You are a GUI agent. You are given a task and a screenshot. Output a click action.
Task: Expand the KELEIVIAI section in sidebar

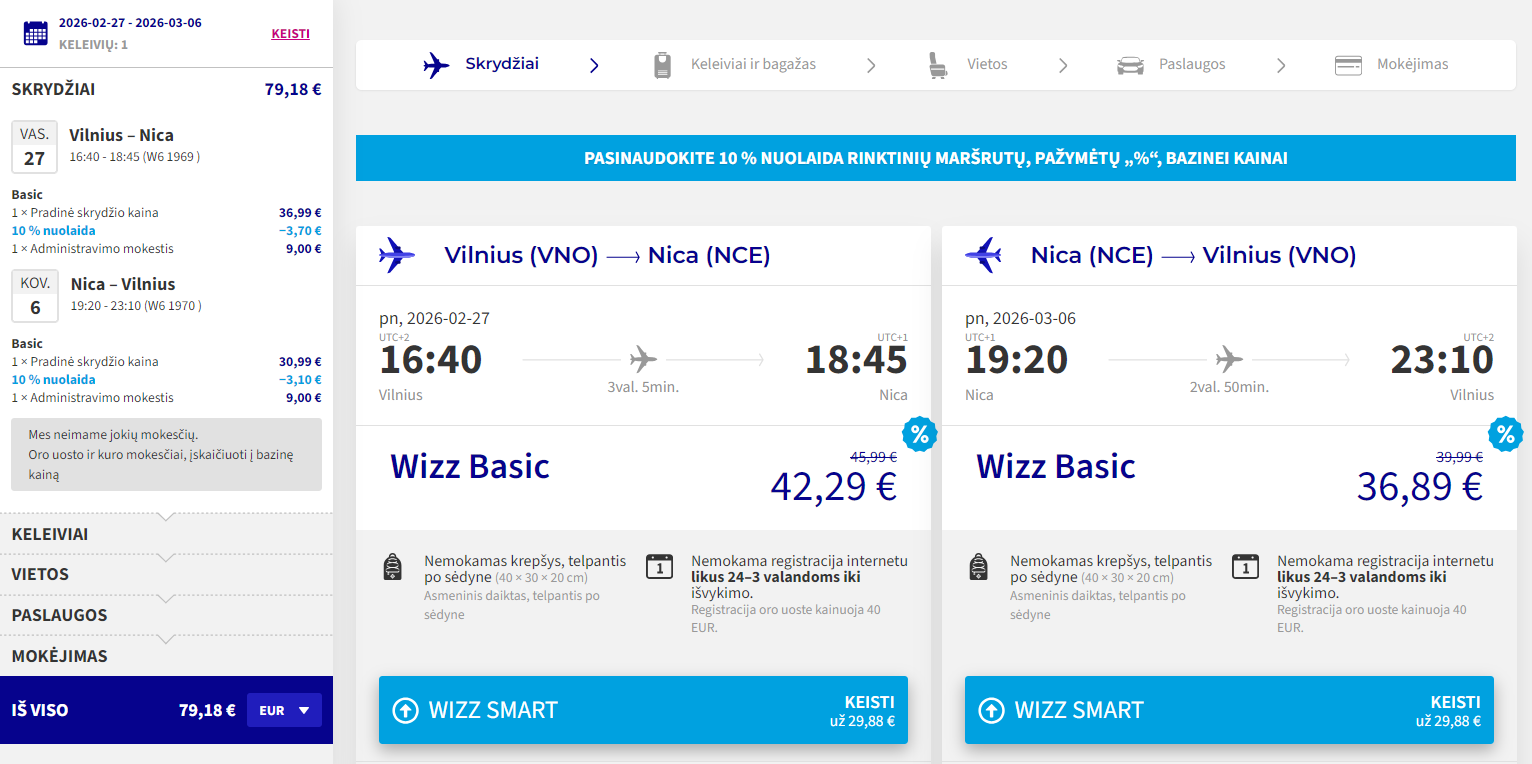[166, 534]
